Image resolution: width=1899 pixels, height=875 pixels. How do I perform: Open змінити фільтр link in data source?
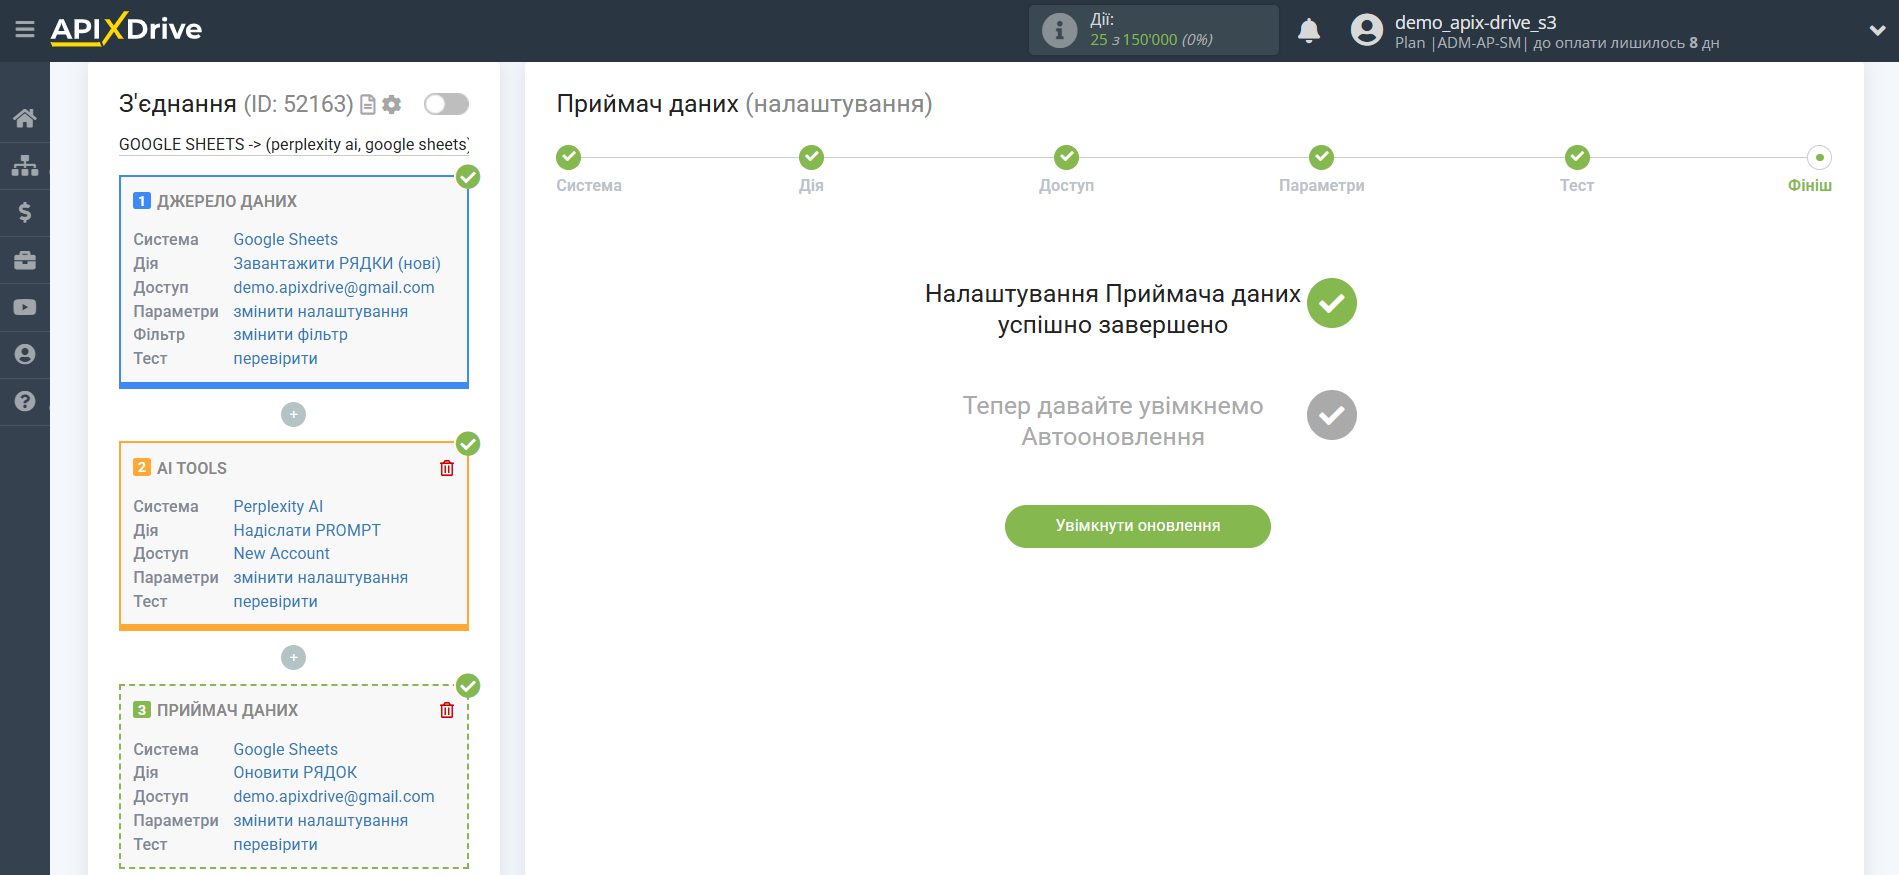click(290, 335)
